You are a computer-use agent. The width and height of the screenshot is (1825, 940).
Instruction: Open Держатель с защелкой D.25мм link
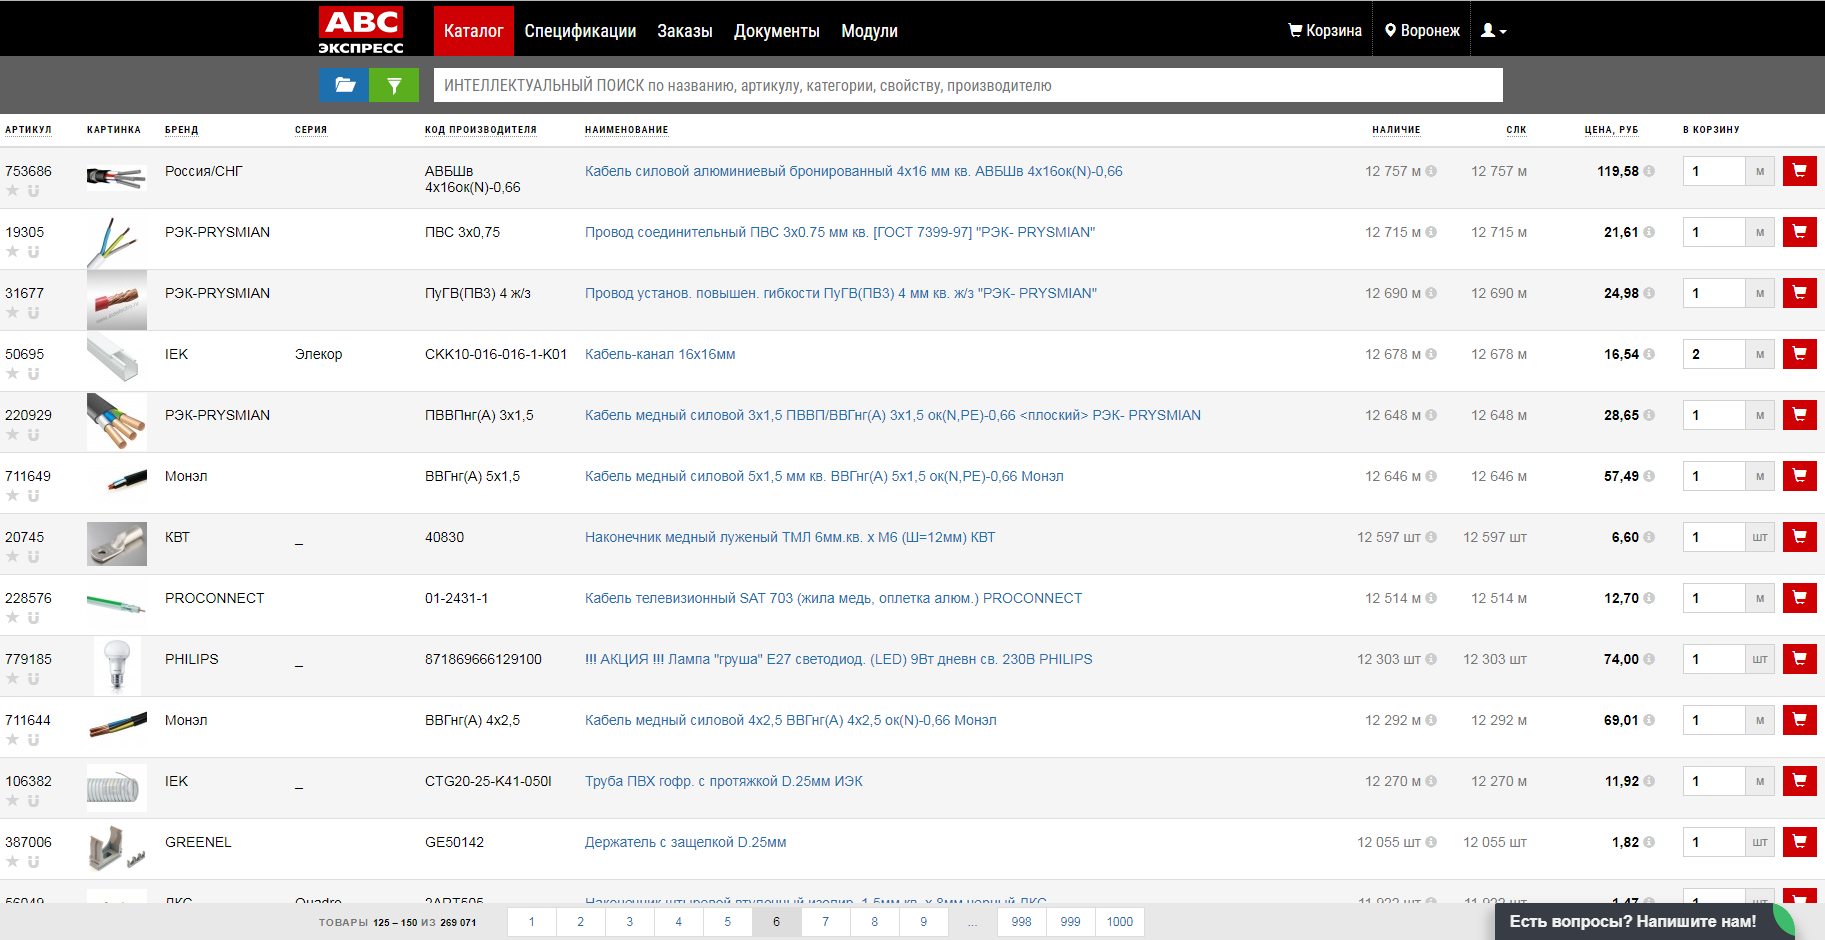tap(685, 842)
